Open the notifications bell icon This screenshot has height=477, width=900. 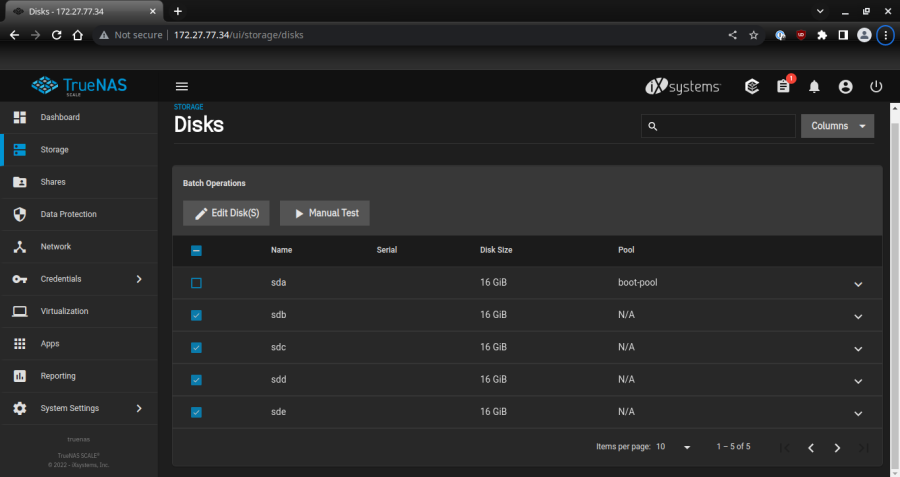tap(814, 87)
